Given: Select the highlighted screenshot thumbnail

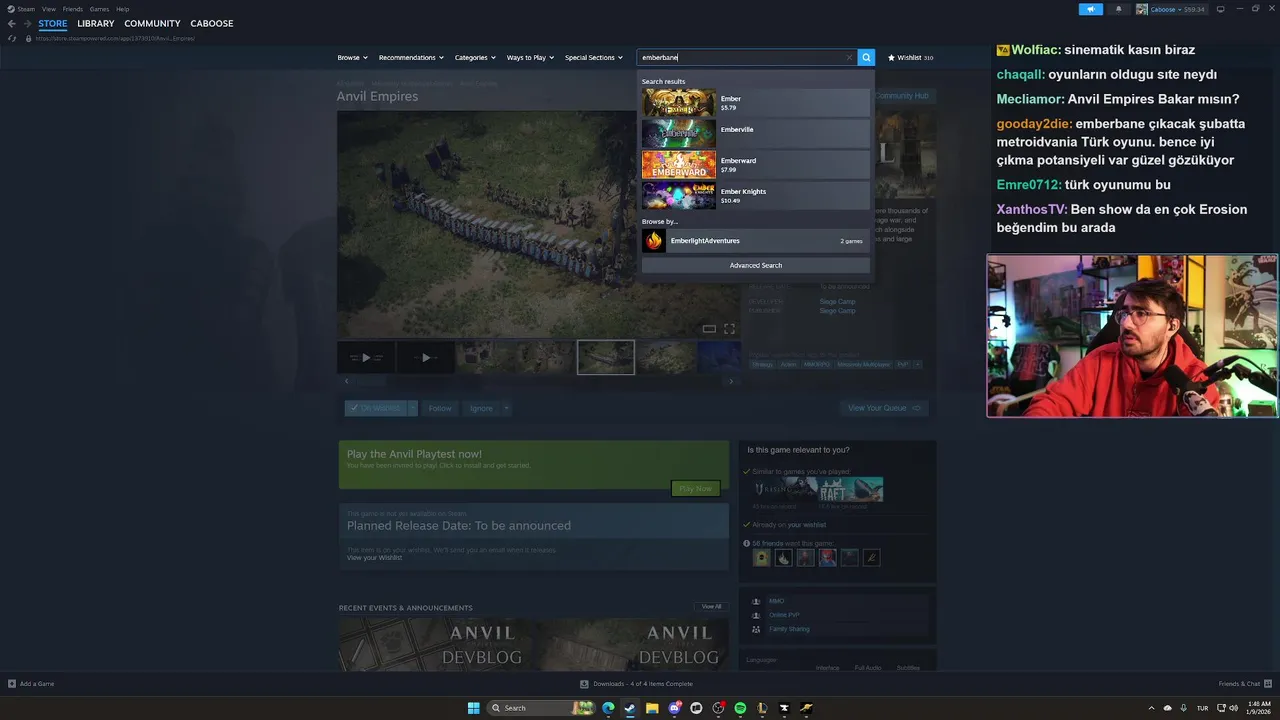Looking at the screenshot, I should click(x=606, y=357).
